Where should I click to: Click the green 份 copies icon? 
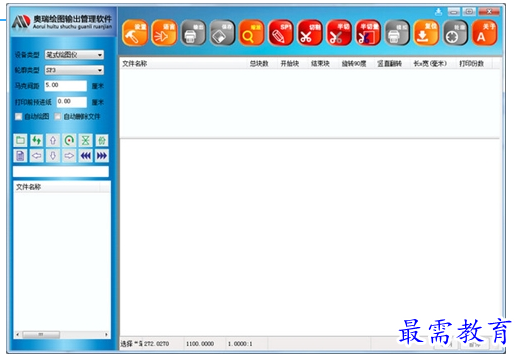102,140
